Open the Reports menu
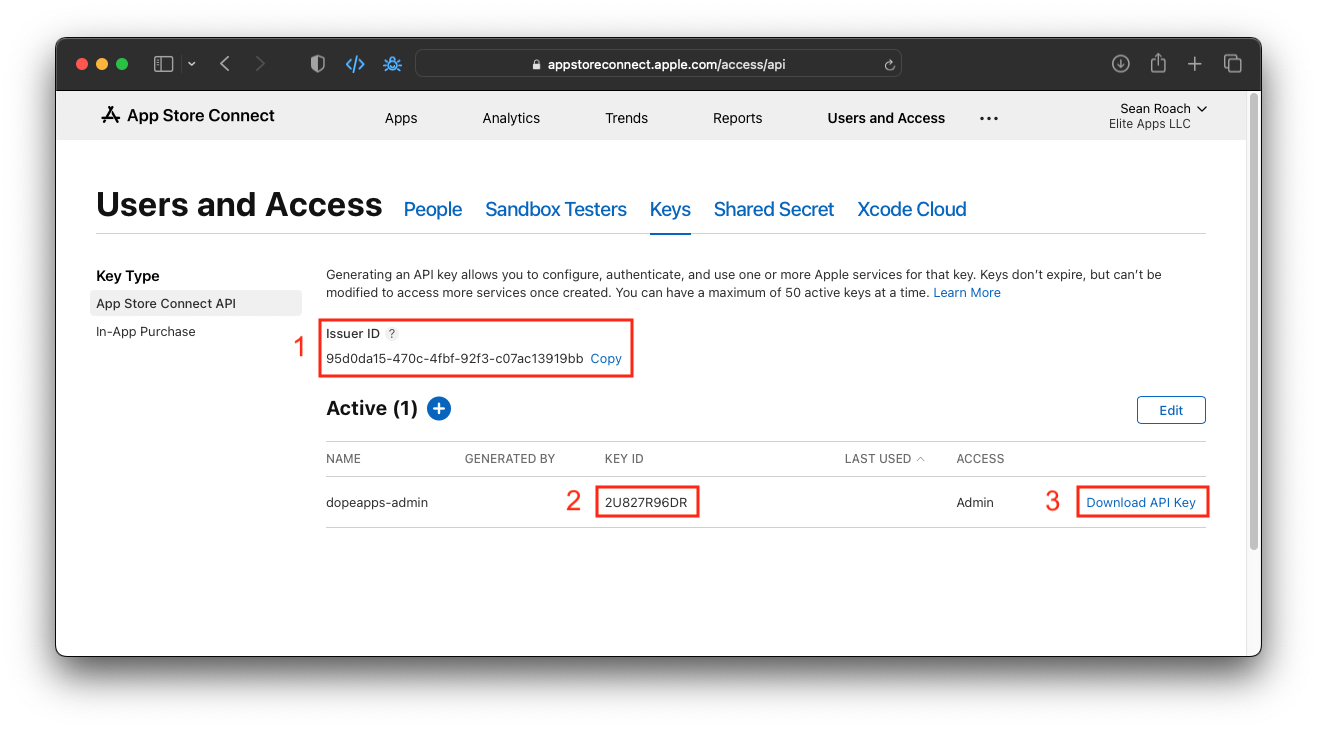 738,118
